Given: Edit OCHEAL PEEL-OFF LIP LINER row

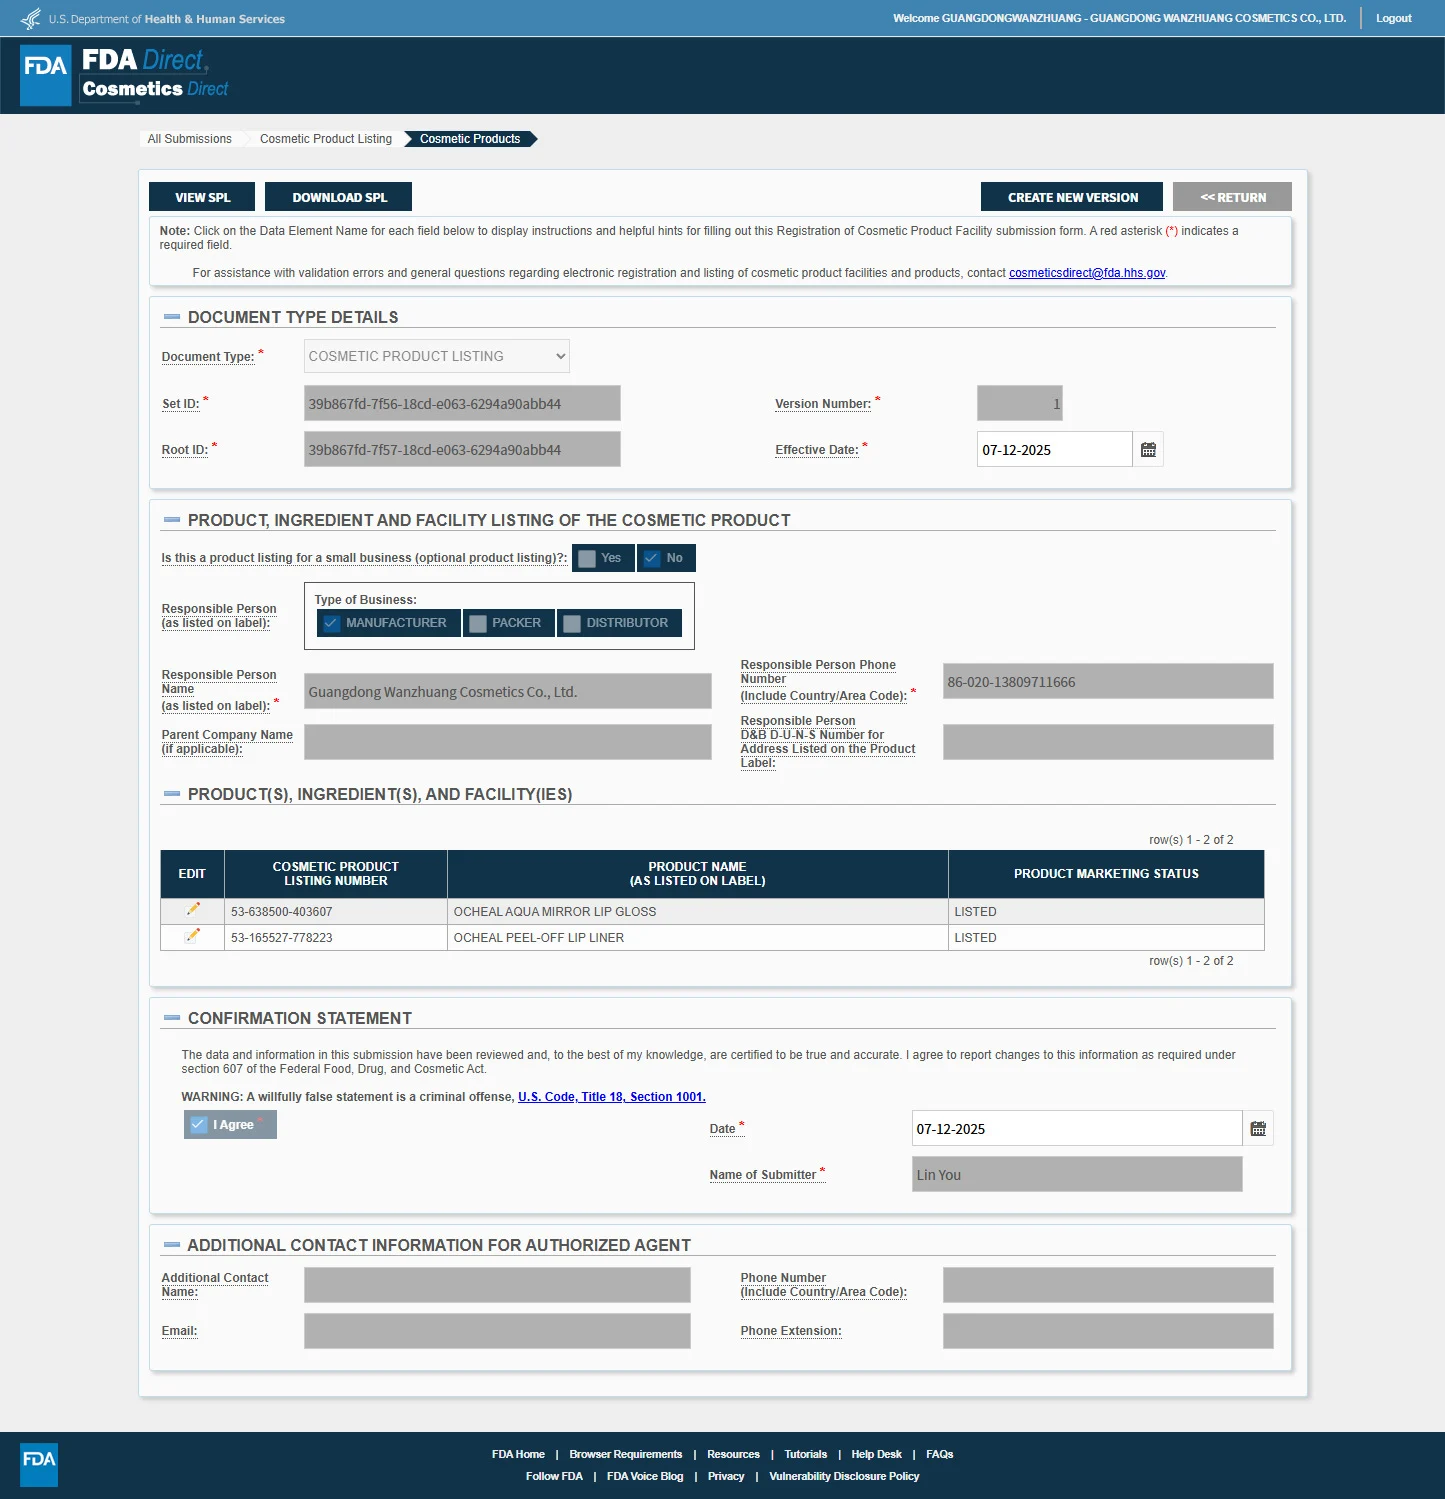Looking at the screenshot, I should point(193,936).
